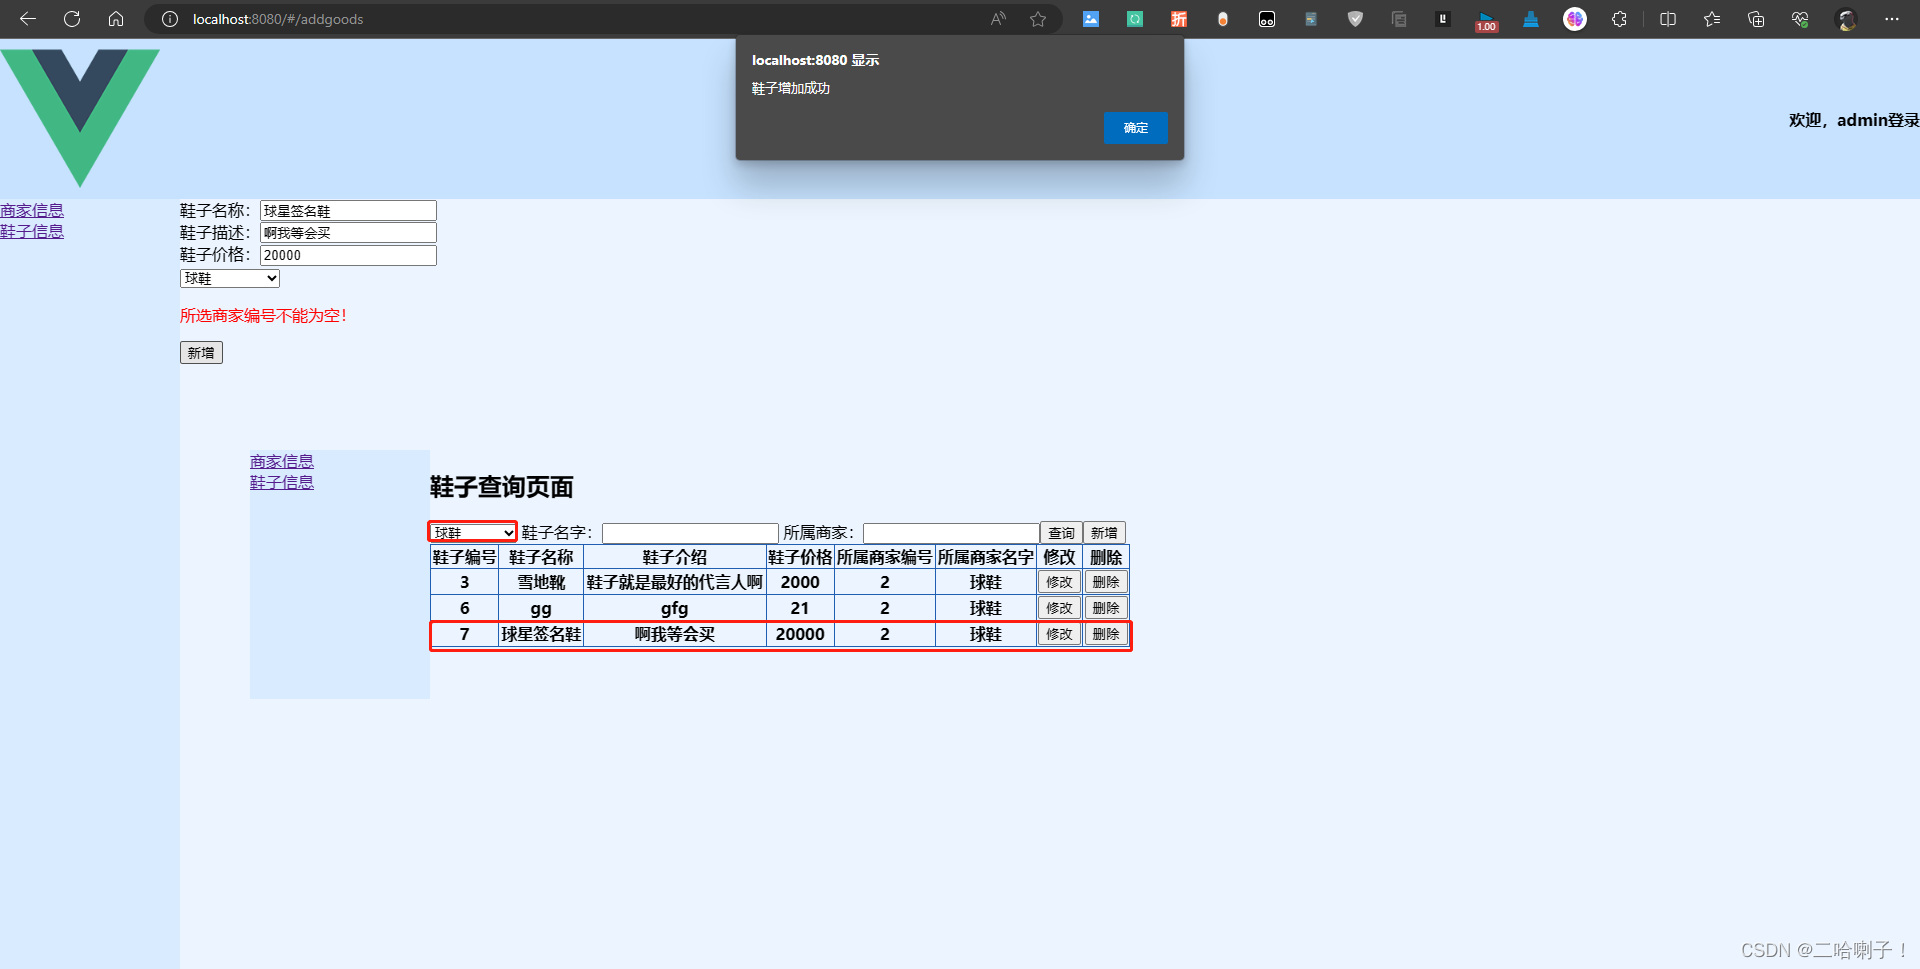
Task: Click 删除 for the gg row
Action: coord(1106,608)
